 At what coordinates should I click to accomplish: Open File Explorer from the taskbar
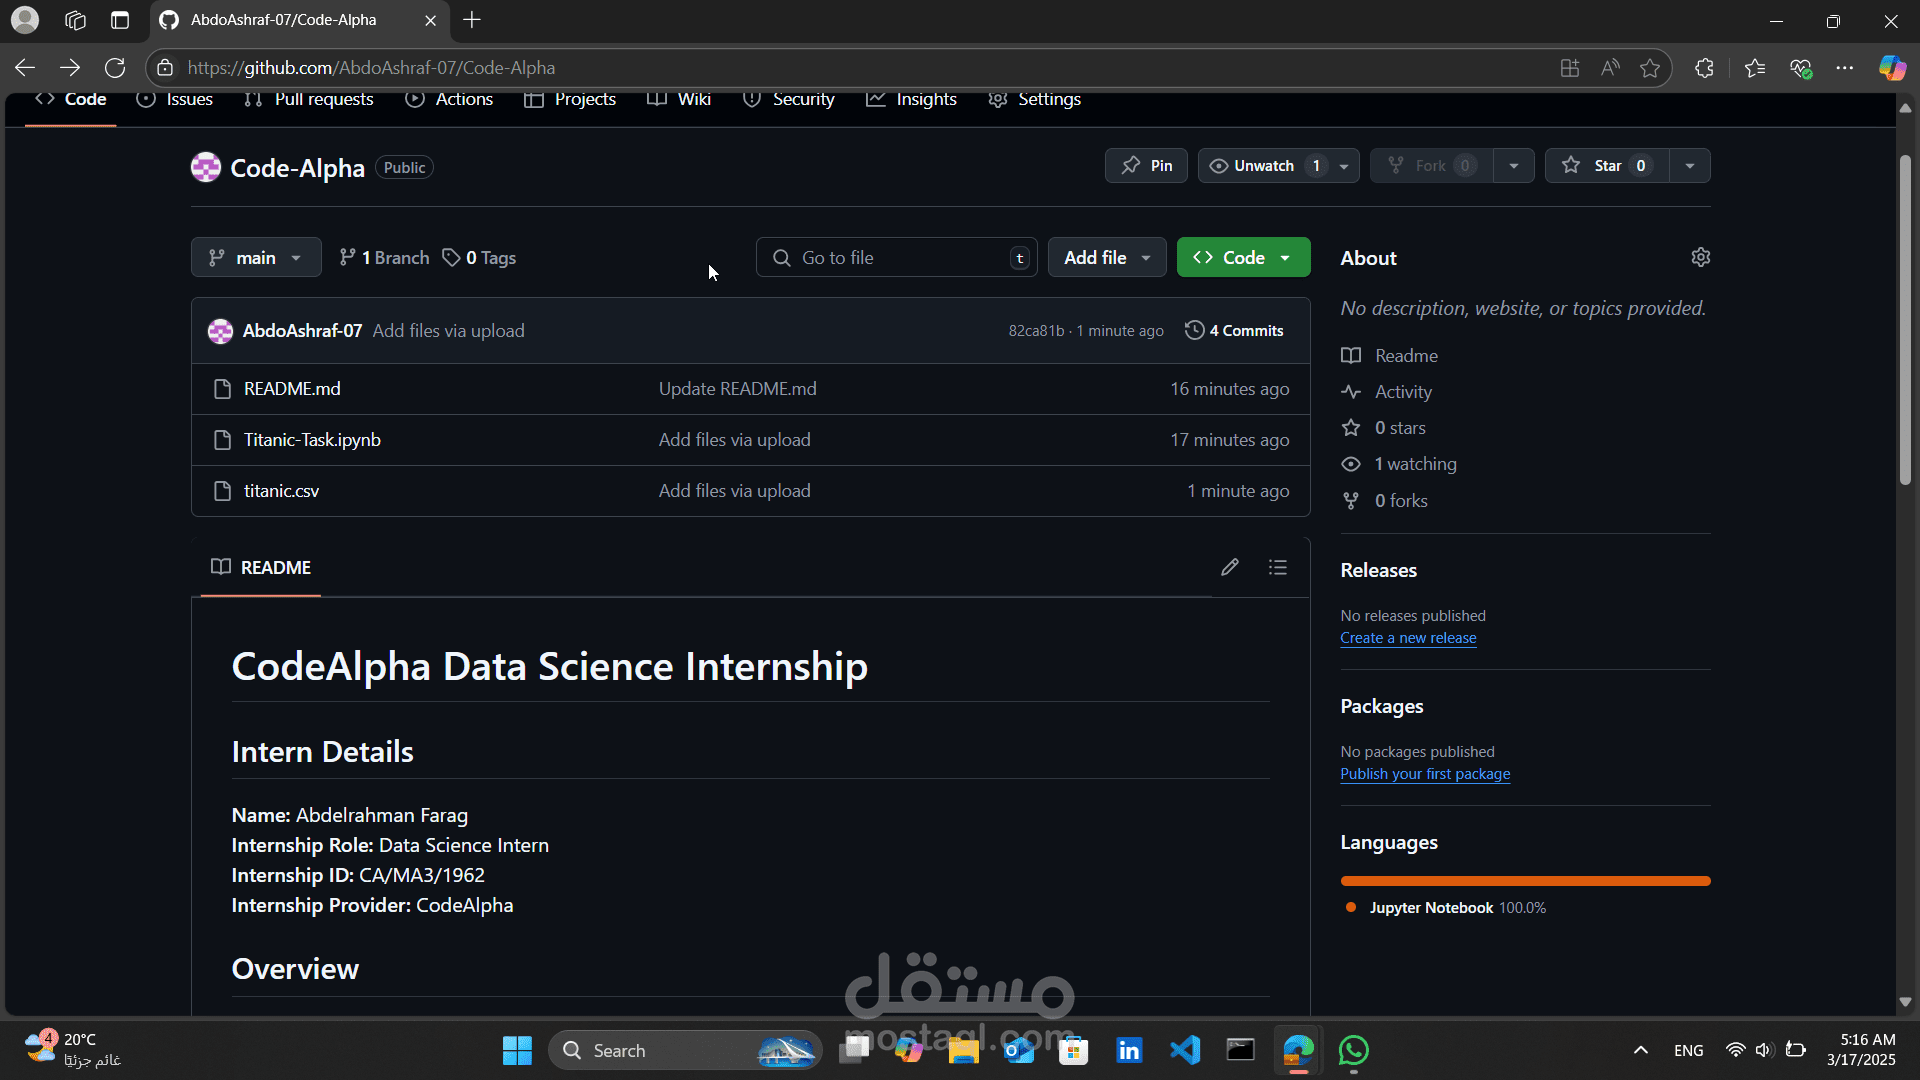[x=964, y=1050]
